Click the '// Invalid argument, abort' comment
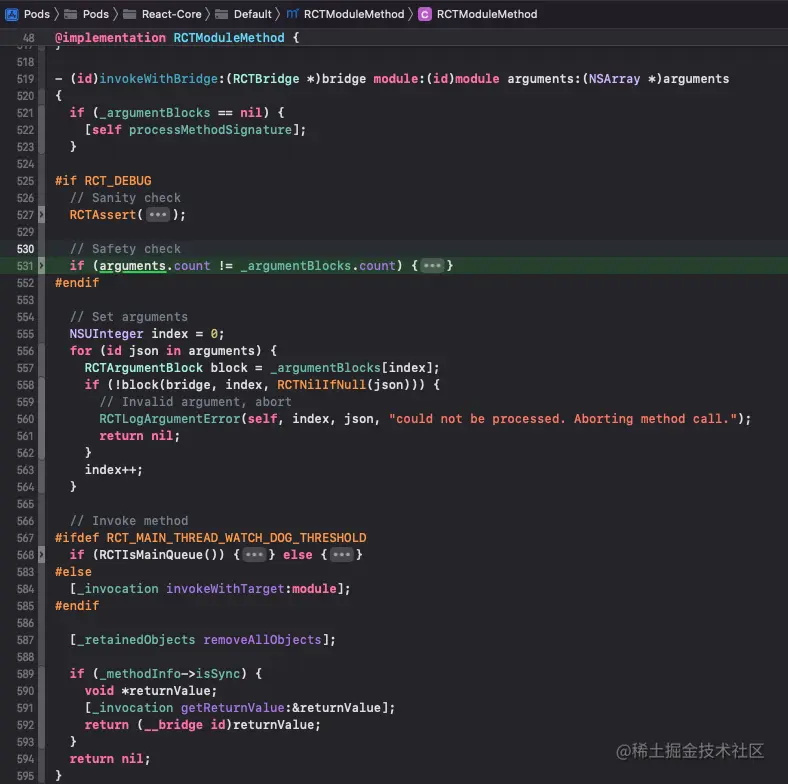This screenshot has width=788, height=784. pos(195,402)
